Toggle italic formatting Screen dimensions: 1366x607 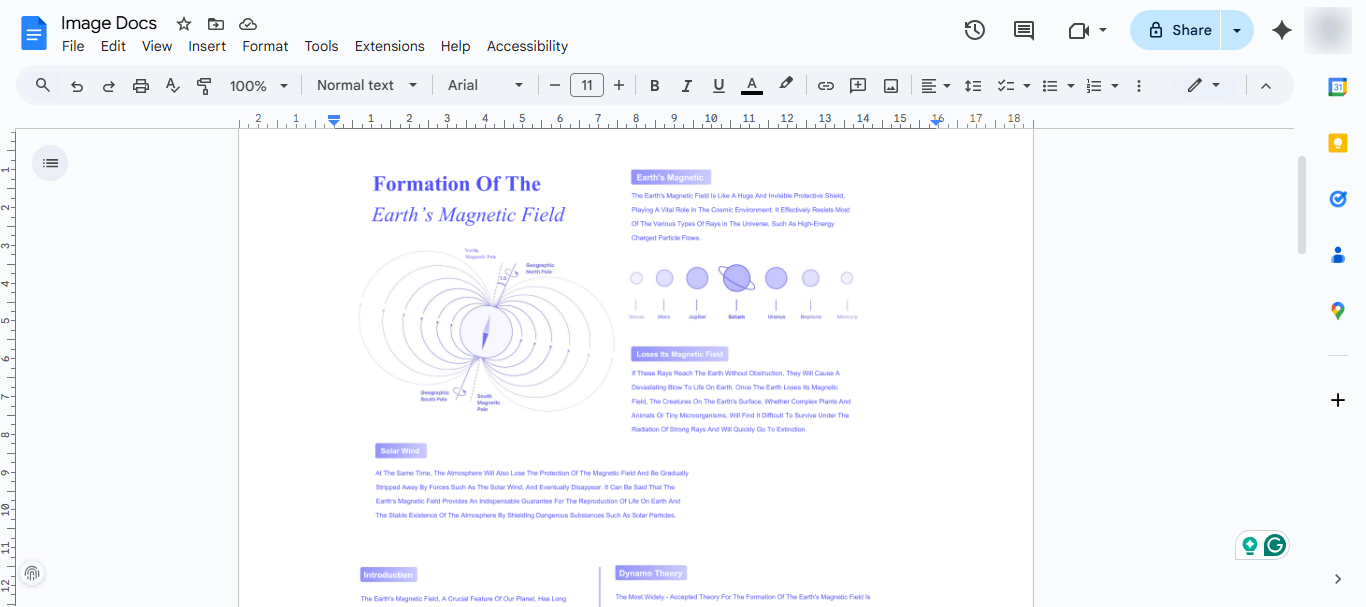(686, 86)
